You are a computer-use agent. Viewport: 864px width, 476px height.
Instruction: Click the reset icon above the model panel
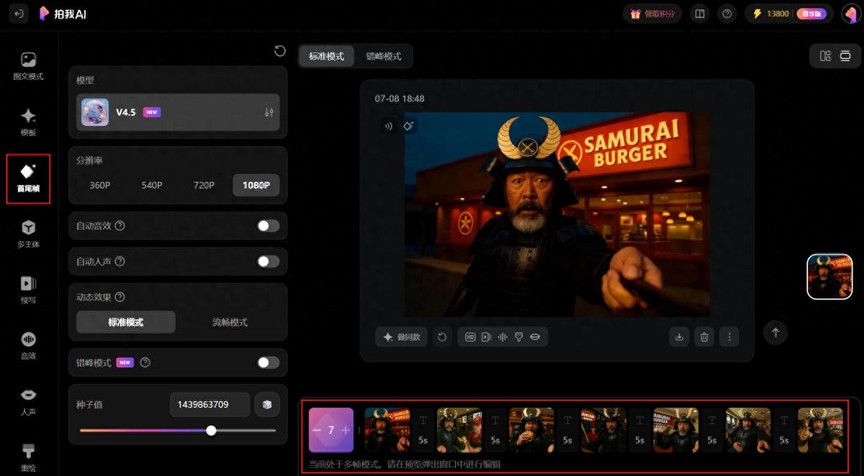280,51
